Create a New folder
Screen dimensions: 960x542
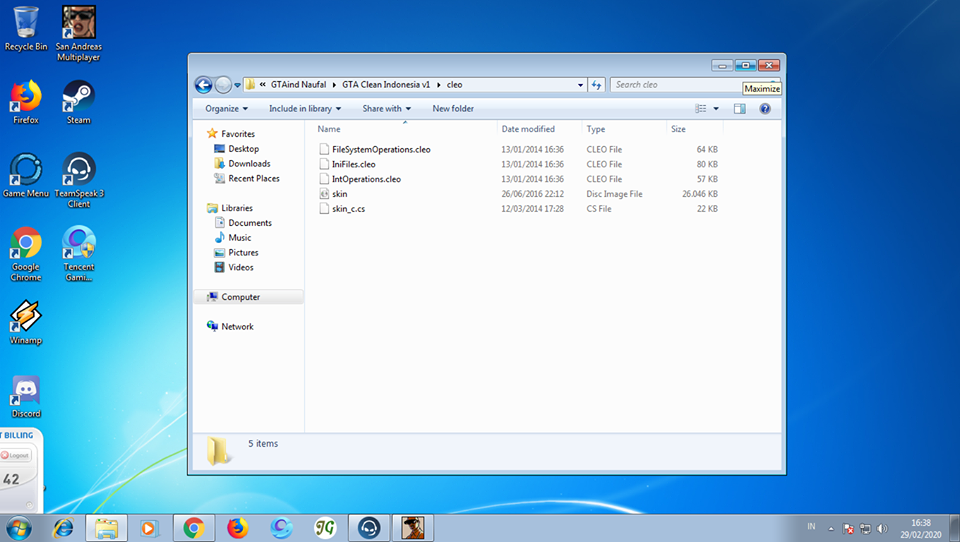tap(453, 108)
